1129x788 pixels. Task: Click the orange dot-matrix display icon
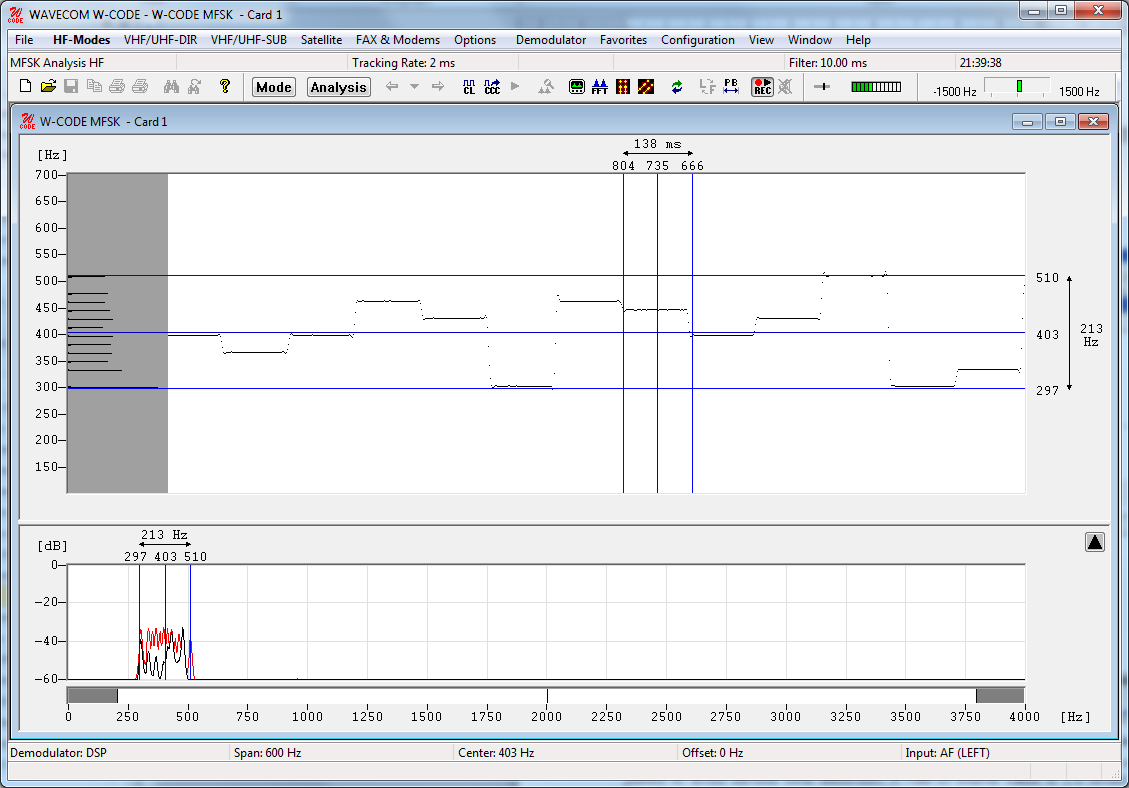click(x=623, y=86)
